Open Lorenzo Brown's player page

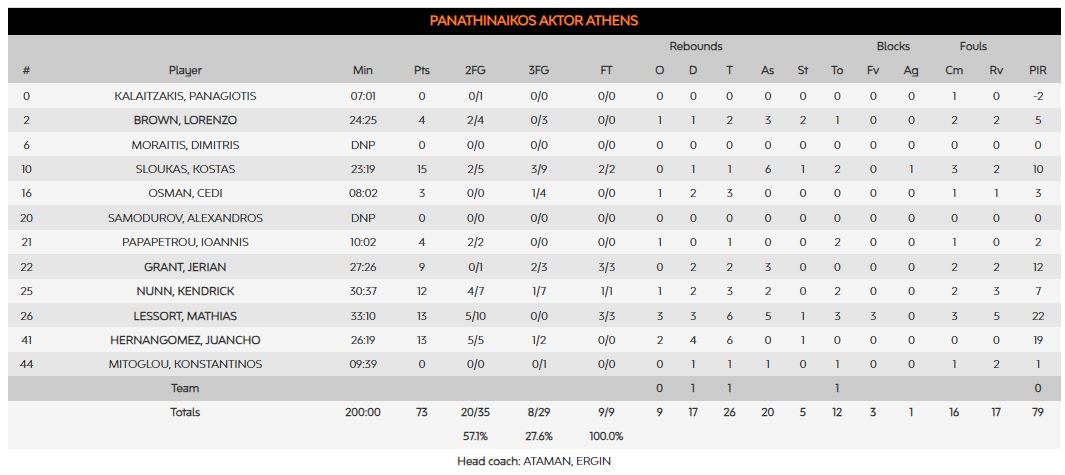(186, 120)
